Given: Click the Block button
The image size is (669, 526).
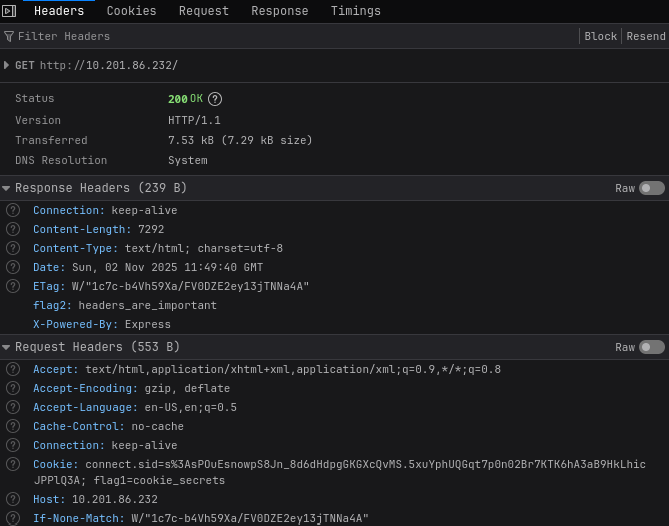Looking at the screenshot, I should coord(600,36).
